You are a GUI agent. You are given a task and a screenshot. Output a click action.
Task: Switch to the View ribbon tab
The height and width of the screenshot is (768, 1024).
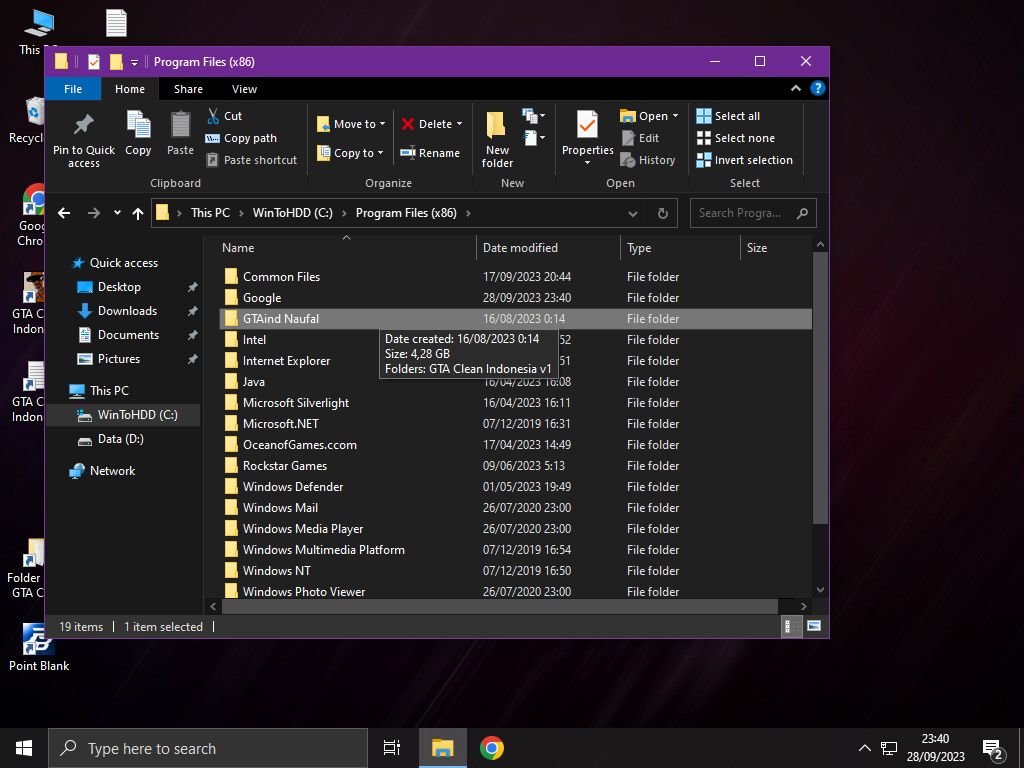[244, 89]
